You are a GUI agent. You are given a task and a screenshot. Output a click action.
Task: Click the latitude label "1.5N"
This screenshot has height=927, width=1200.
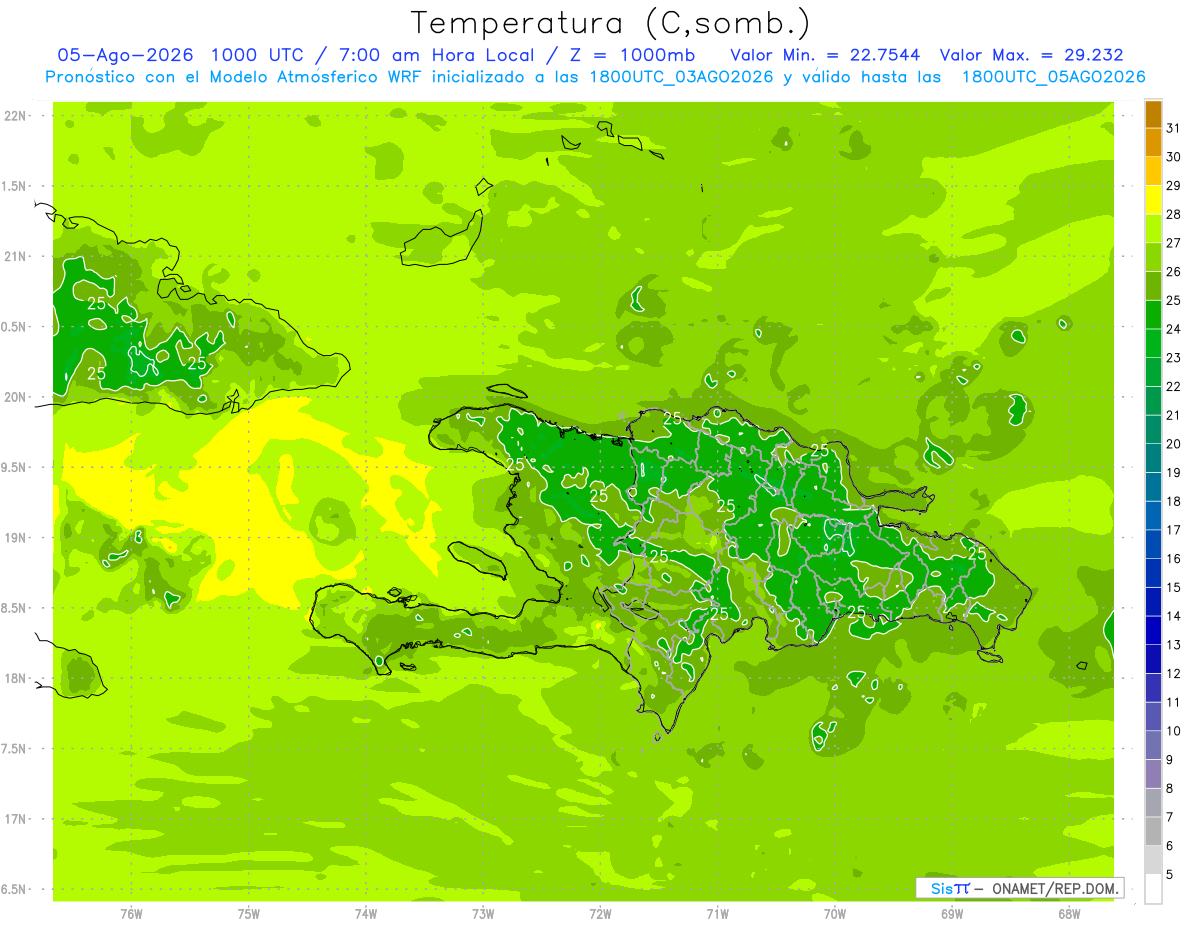click(x=15, y=186)
